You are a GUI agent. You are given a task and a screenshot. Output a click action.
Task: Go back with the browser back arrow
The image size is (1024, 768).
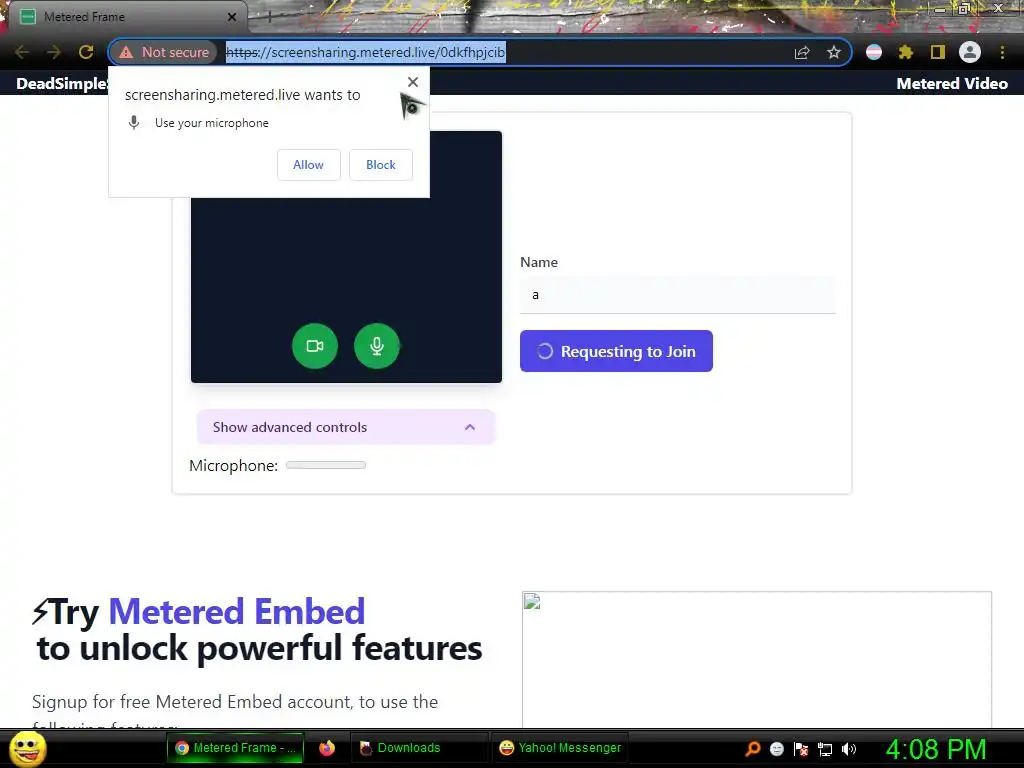pyautogui.click(x=22, y=52)
